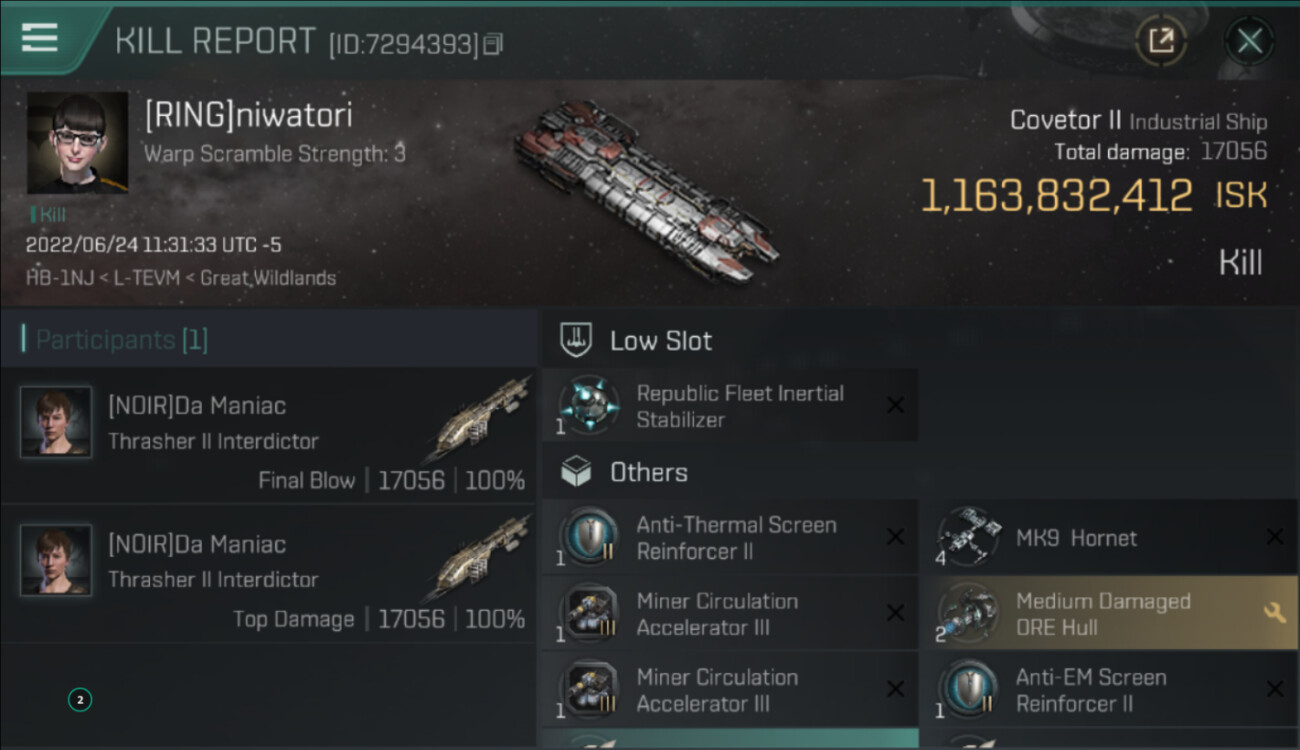Click the Others section cube icon
Screen dimensions: 1300x750
coord(576,472)
